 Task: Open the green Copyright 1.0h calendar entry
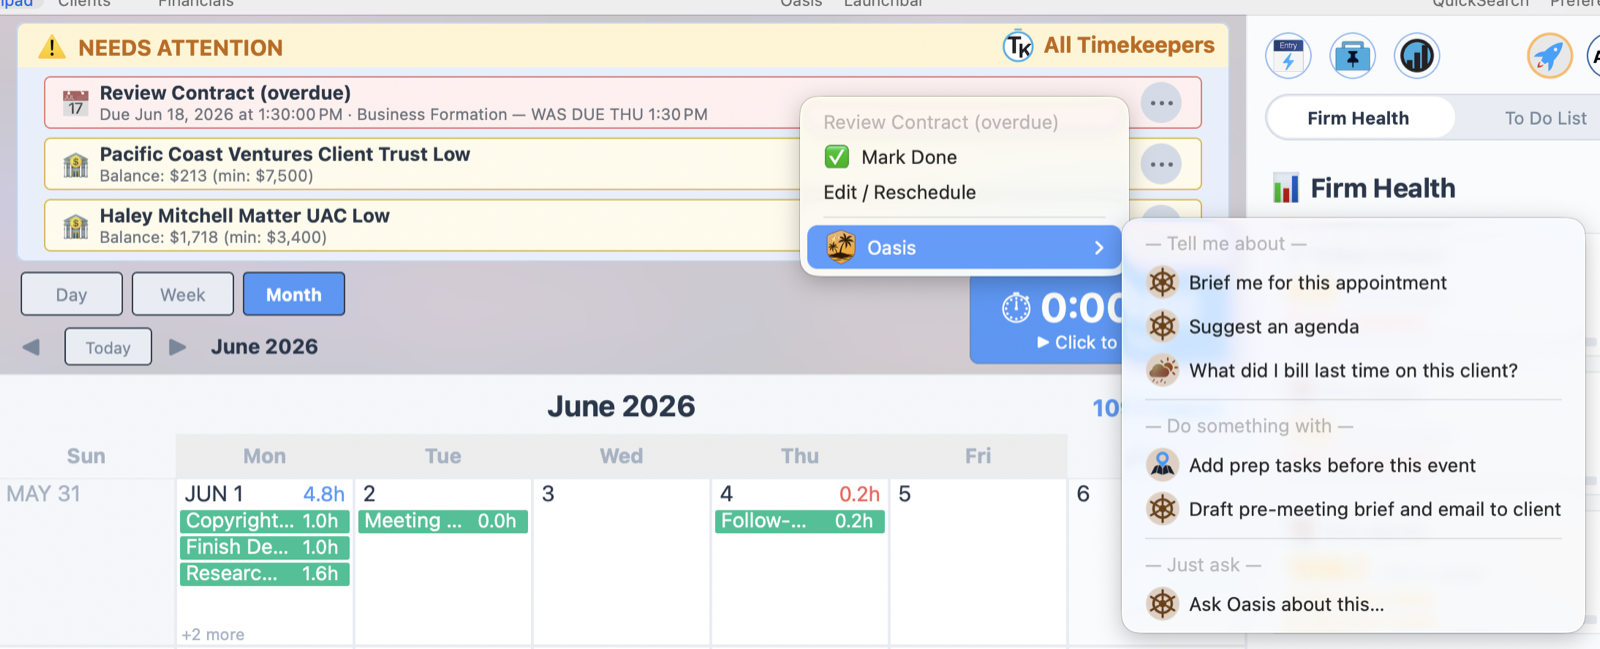click(264, 521)
